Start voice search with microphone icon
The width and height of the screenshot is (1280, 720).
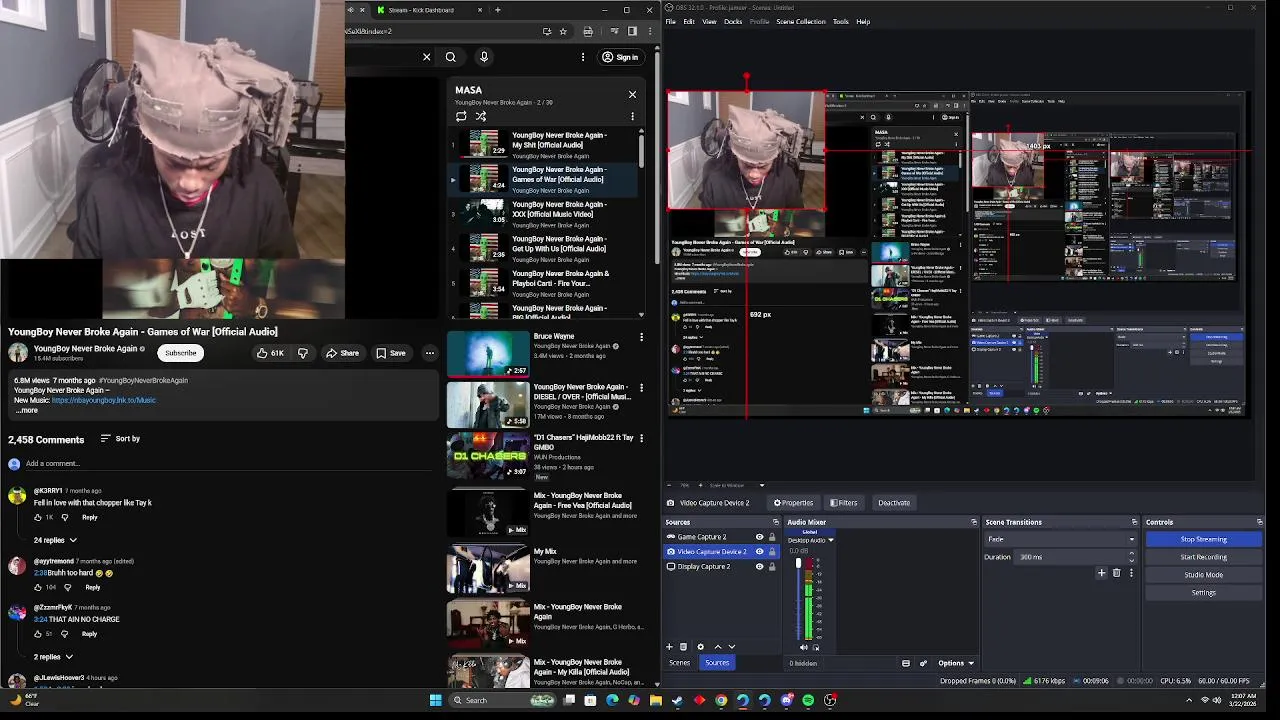coord(484,57)
